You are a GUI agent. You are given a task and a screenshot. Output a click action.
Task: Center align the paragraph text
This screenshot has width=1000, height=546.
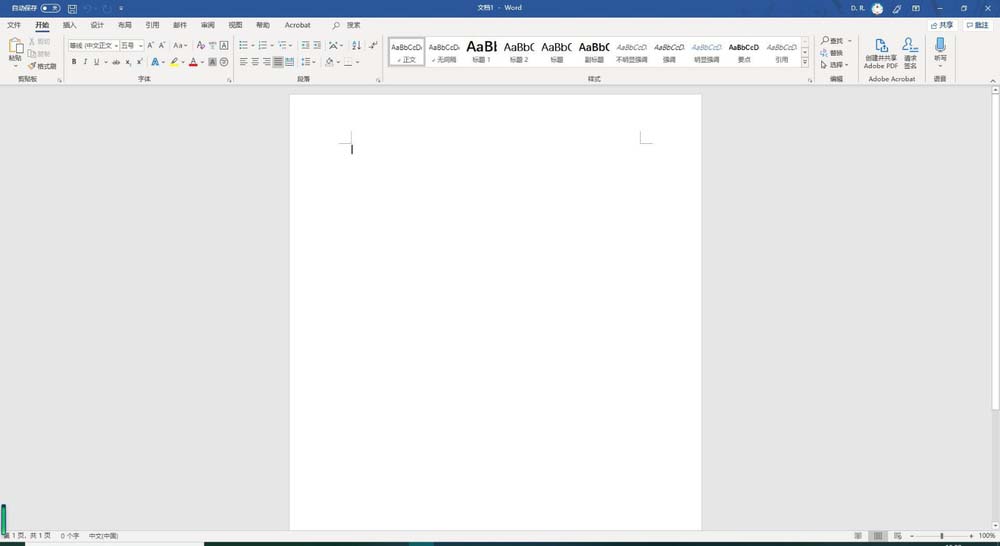tap(255, 62)
